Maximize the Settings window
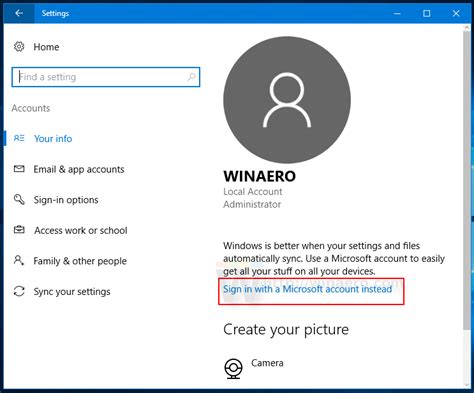Image resolution: width=474 pixels, height=393 pixels. pos(426,13)
